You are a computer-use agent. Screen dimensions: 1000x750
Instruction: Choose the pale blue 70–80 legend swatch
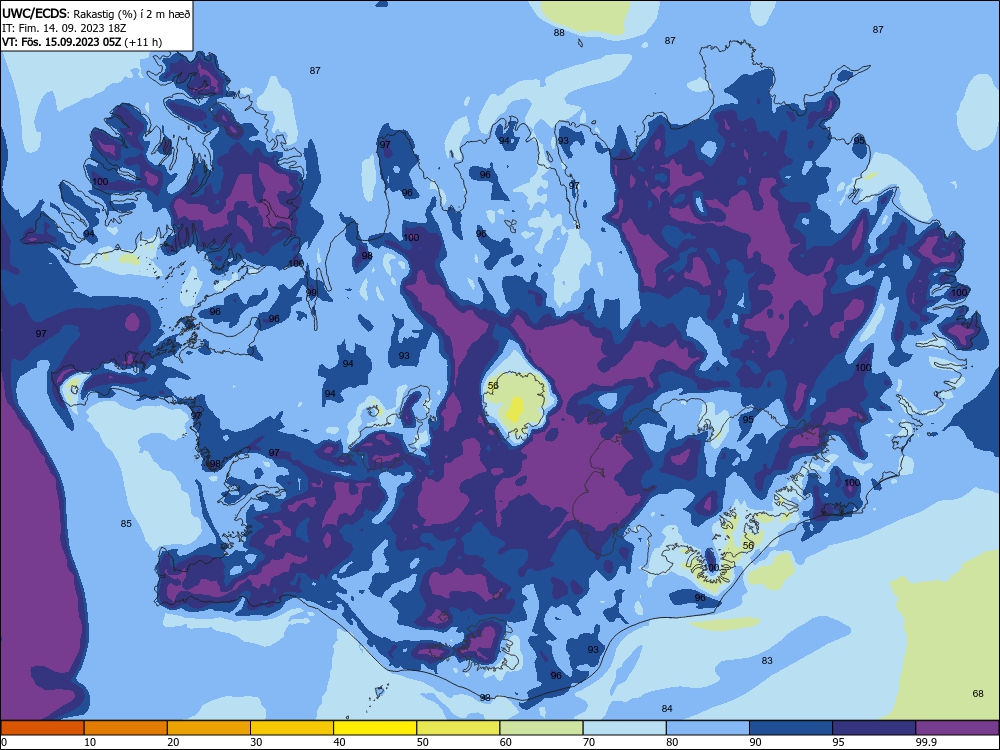(624, 728)
